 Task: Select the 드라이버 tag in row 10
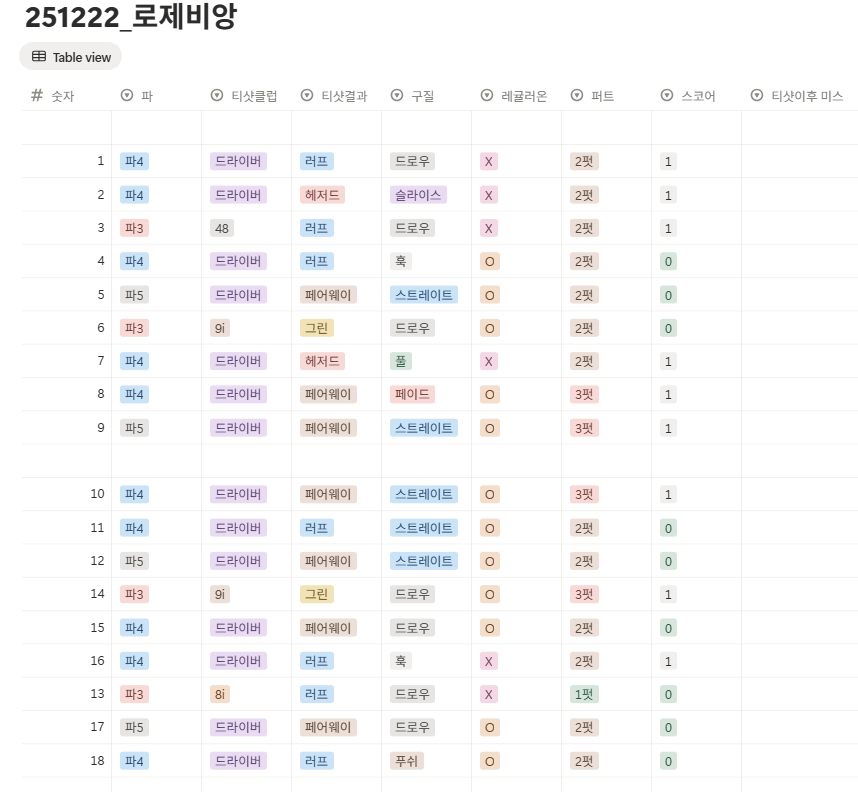click(x=239, y=494)
